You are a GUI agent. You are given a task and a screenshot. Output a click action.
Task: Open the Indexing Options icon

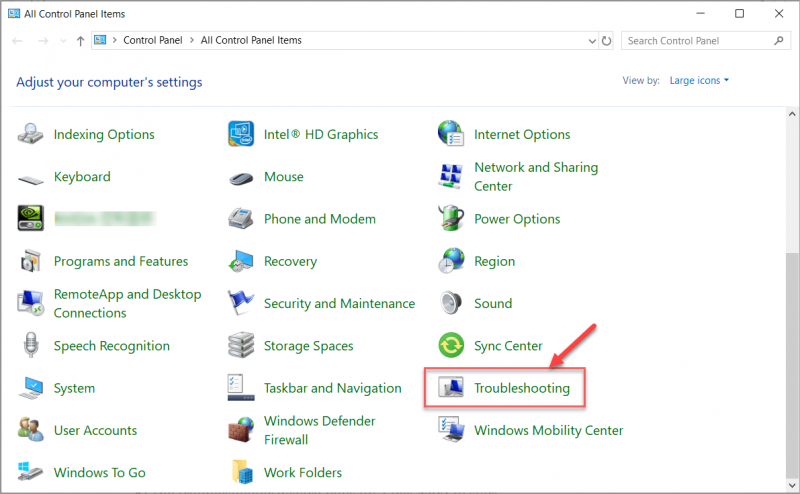30,134
